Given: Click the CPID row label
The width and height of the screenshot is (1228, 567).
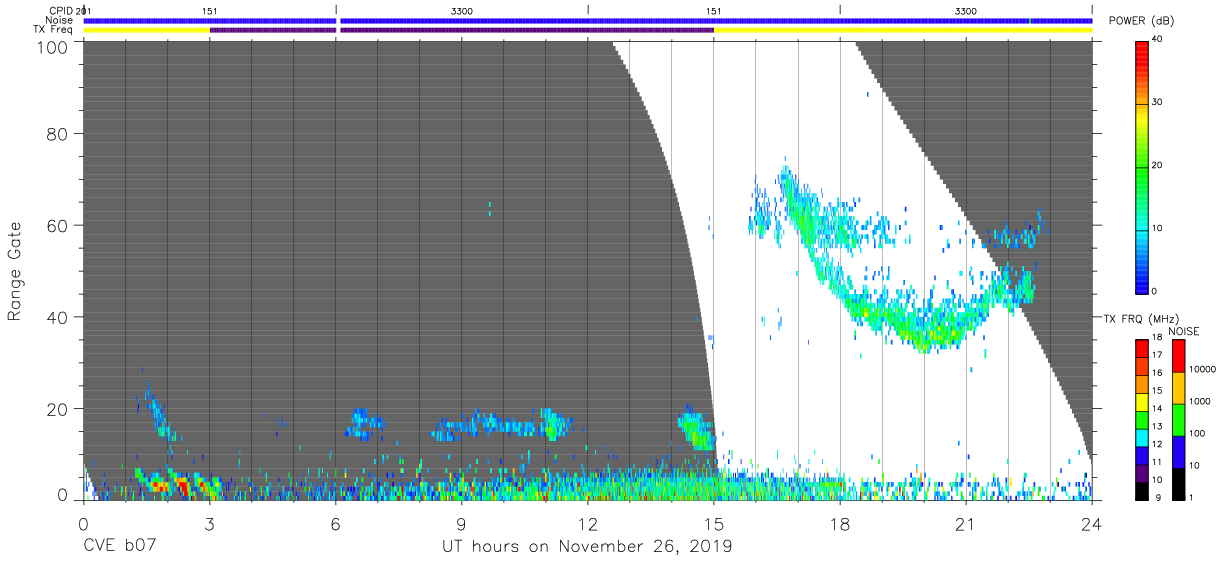Looking at the screenshot, I should [x=62, y=10].
